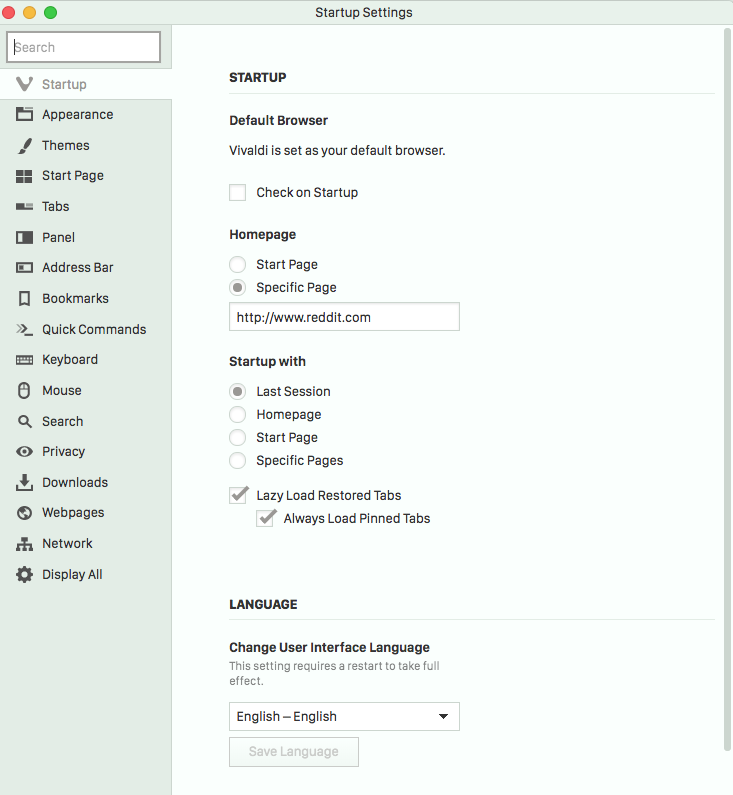733x795 pixels.
Task: Click the Appearance window icon in sidebar
Action: click(x=24, y=114)
